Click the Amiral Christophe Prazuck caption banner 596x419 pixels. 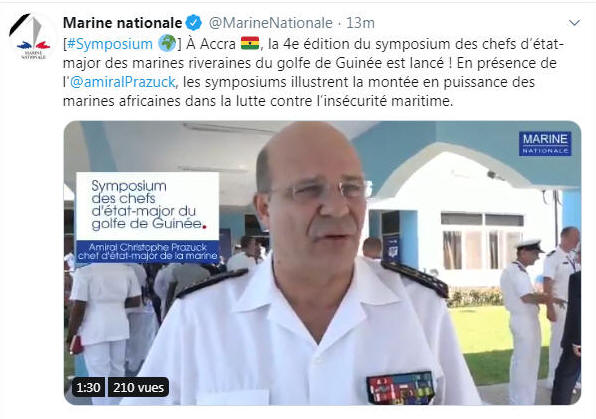tap(147, 252)
